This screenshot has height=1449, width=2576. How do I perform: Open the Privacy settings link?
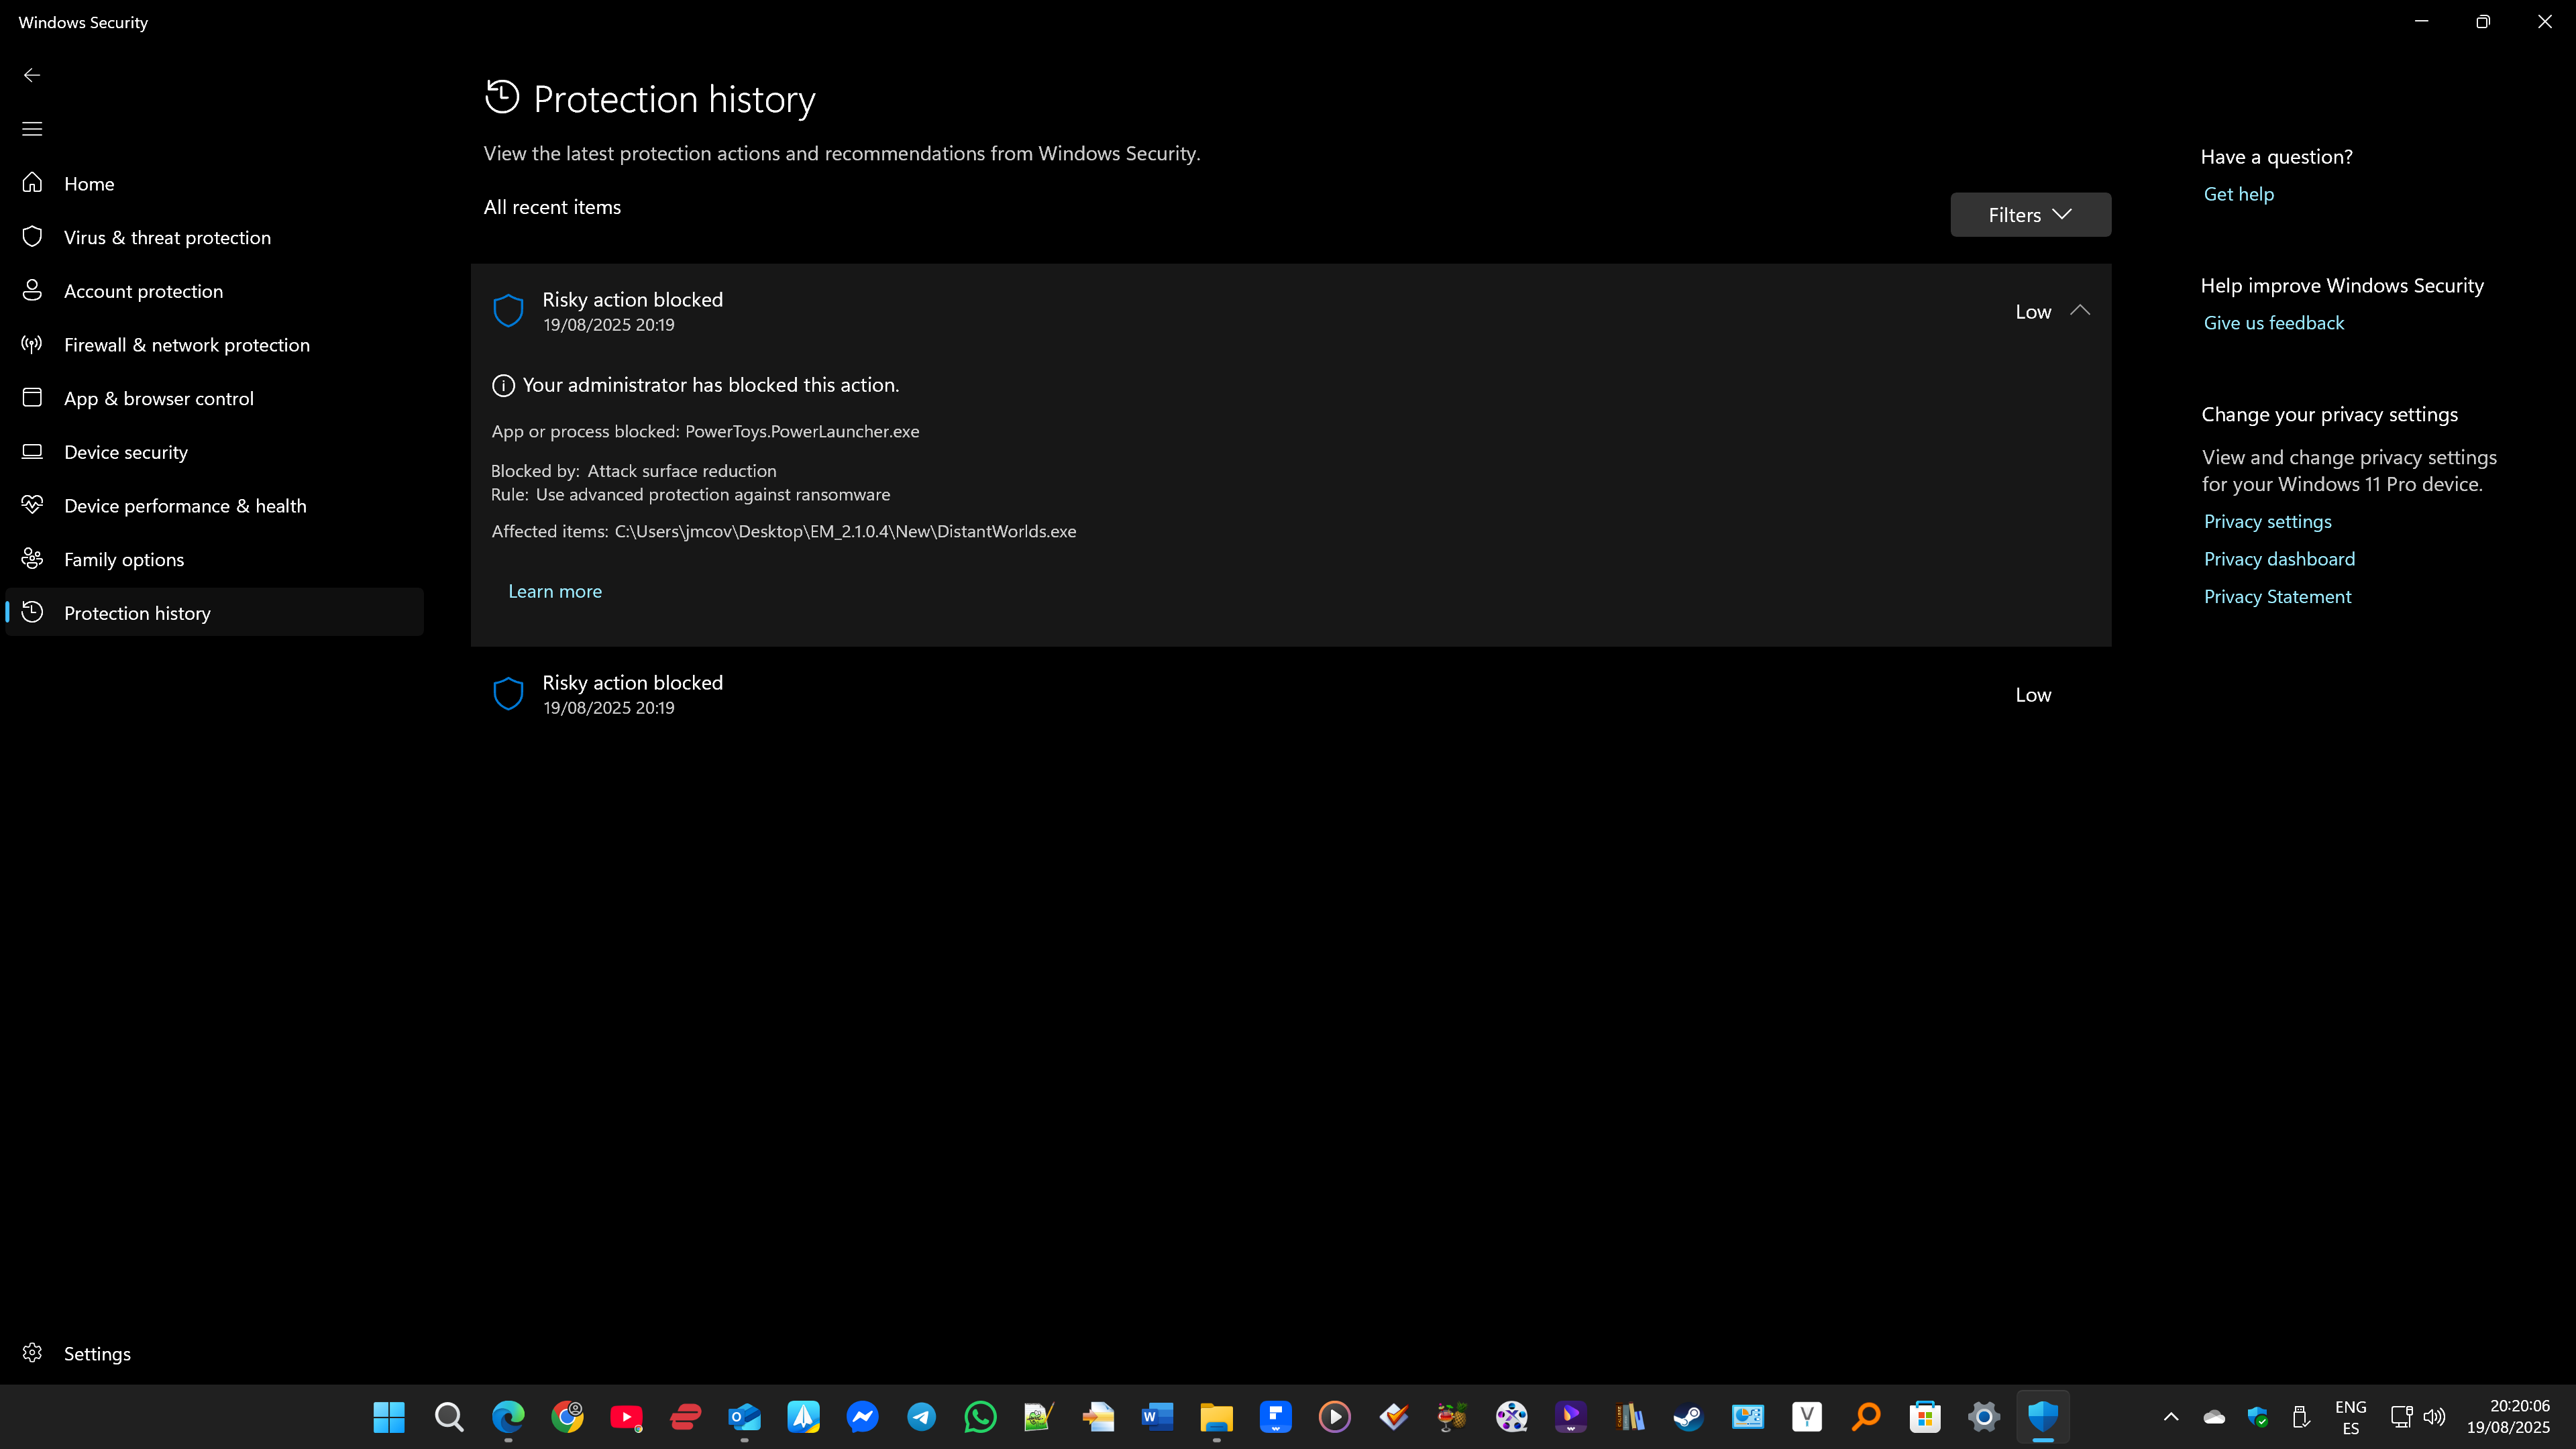pos(2268,521)
